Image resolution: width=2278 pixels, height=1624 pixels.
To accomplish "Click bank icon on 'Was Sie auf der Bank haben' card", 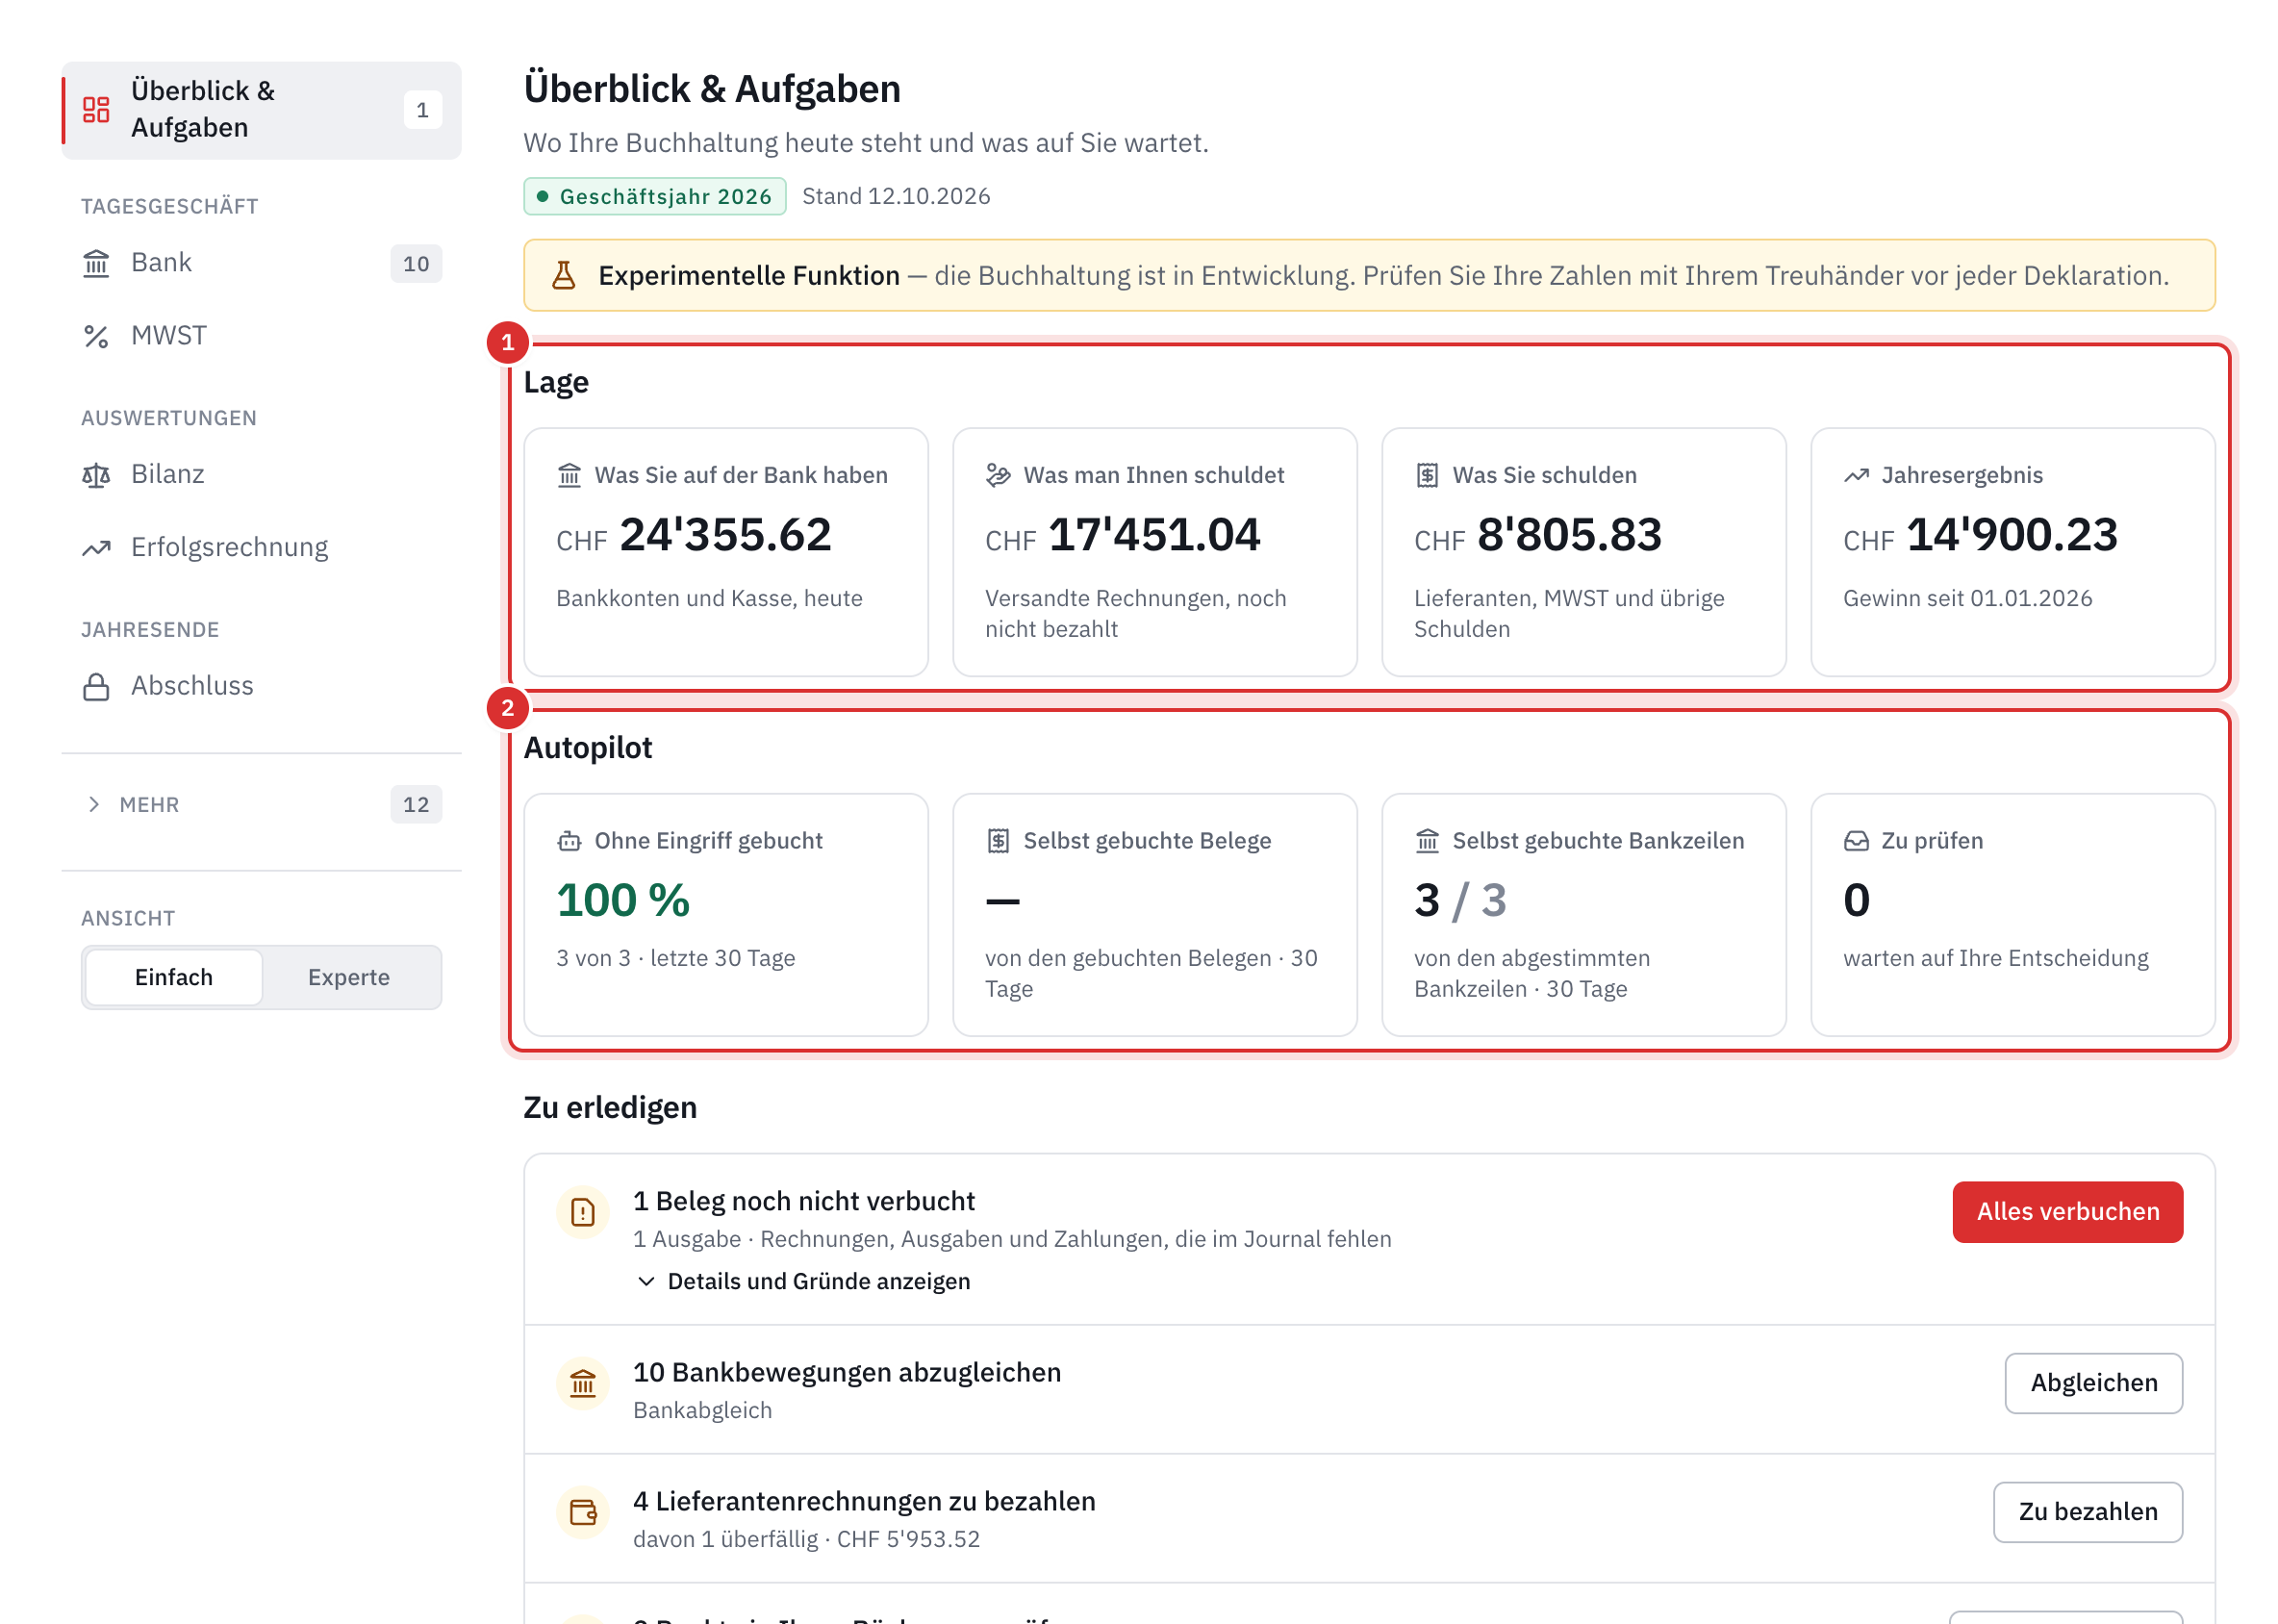I will pyautogui.click(x=569, y=475).
